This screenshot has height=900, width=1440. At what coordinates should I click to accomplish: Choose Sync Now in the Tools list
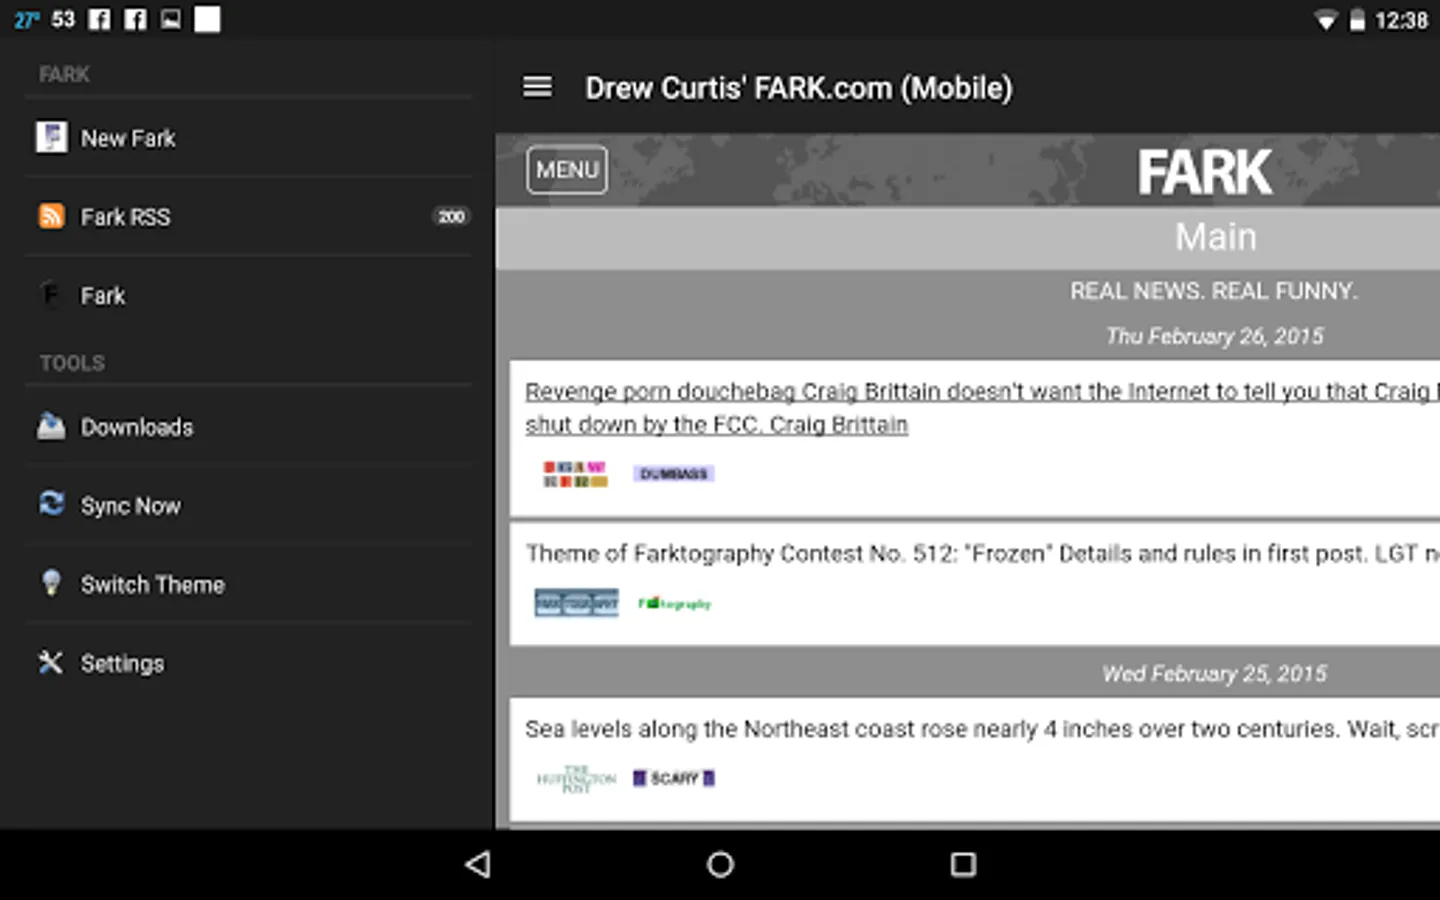(x=248, y=504)
